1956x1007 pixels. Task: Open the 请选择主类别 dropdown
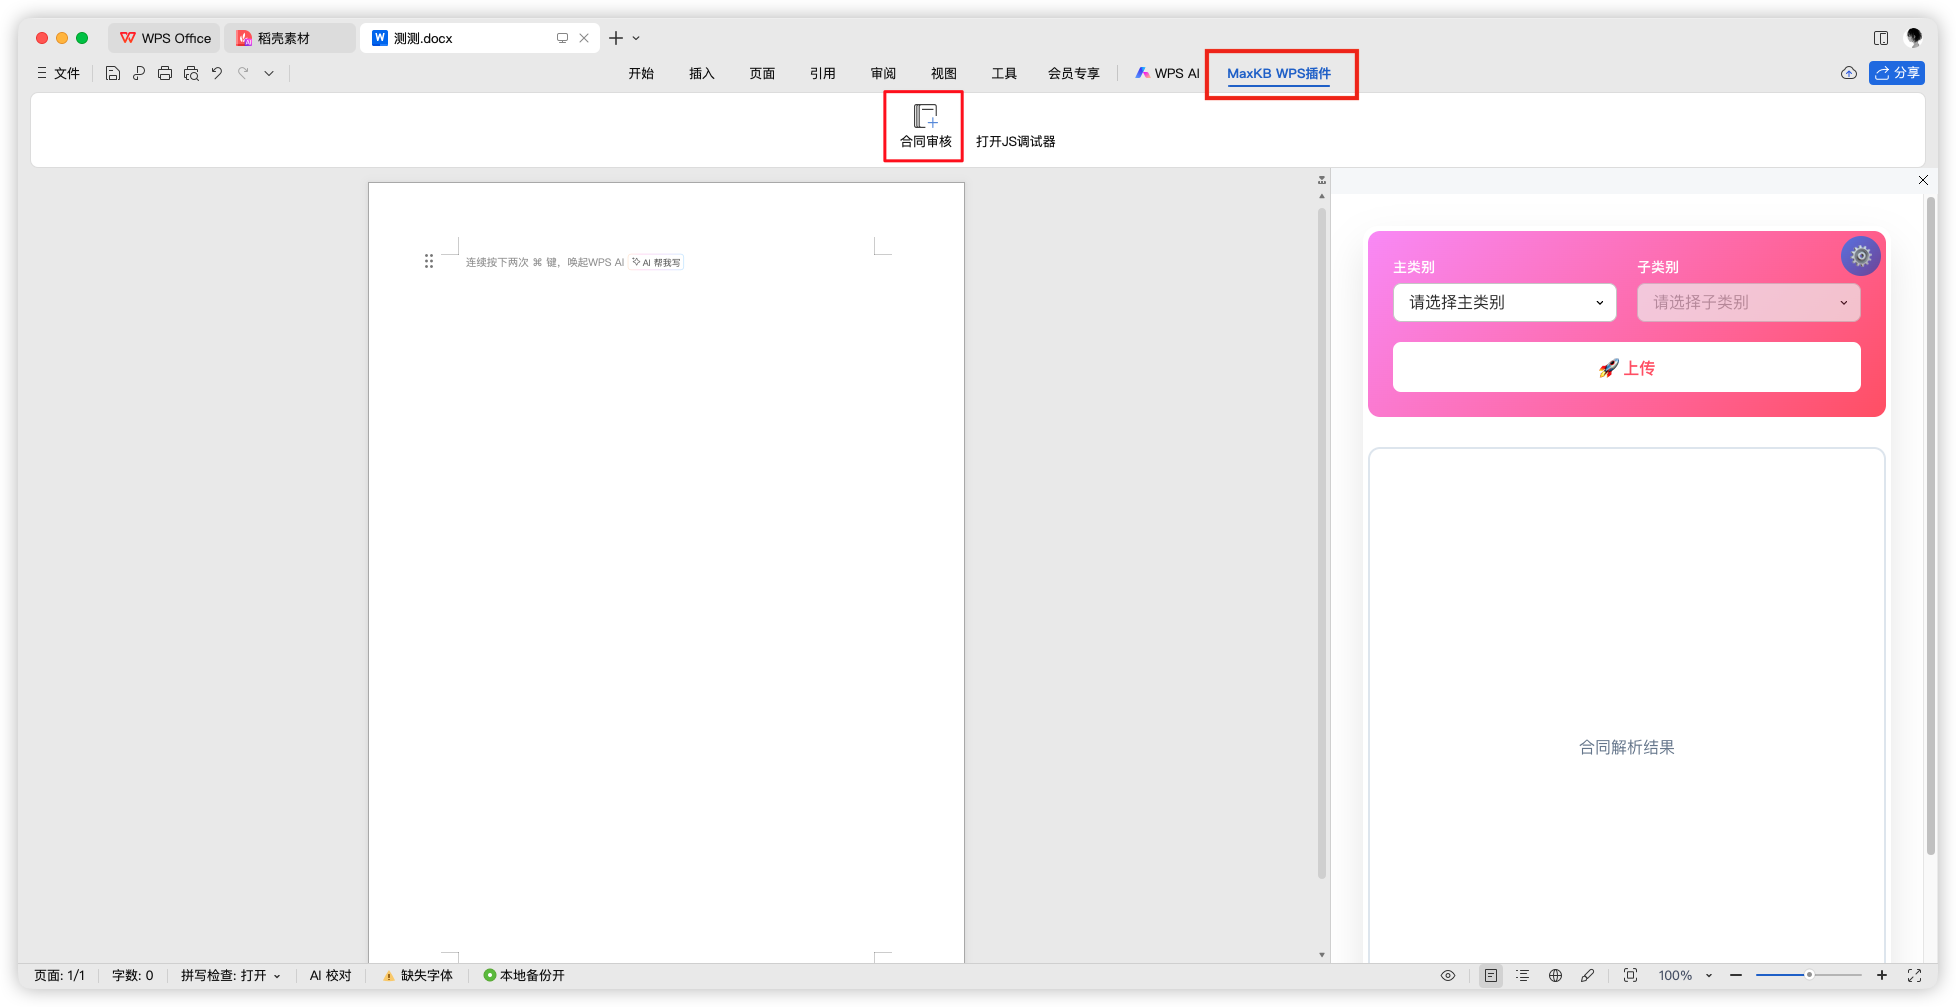click(1504, 302)
